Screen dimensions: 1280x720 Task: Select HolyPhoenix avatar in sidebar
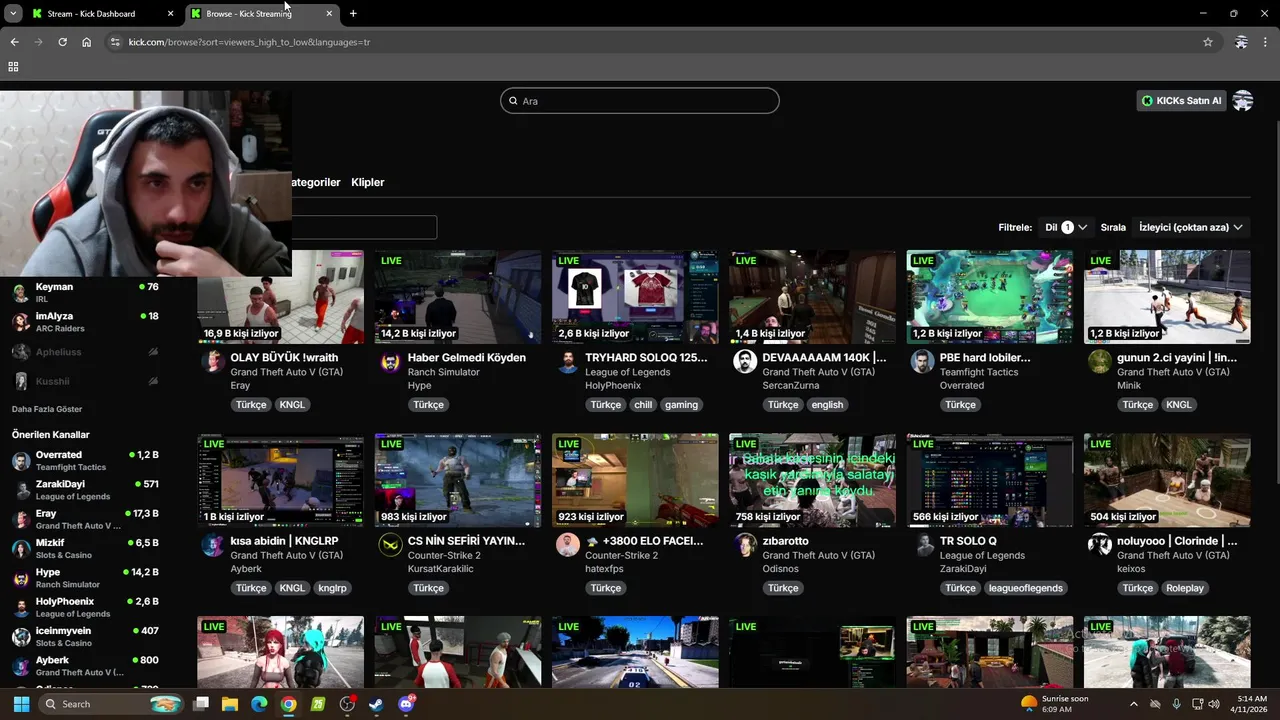[x=21, y=607]
